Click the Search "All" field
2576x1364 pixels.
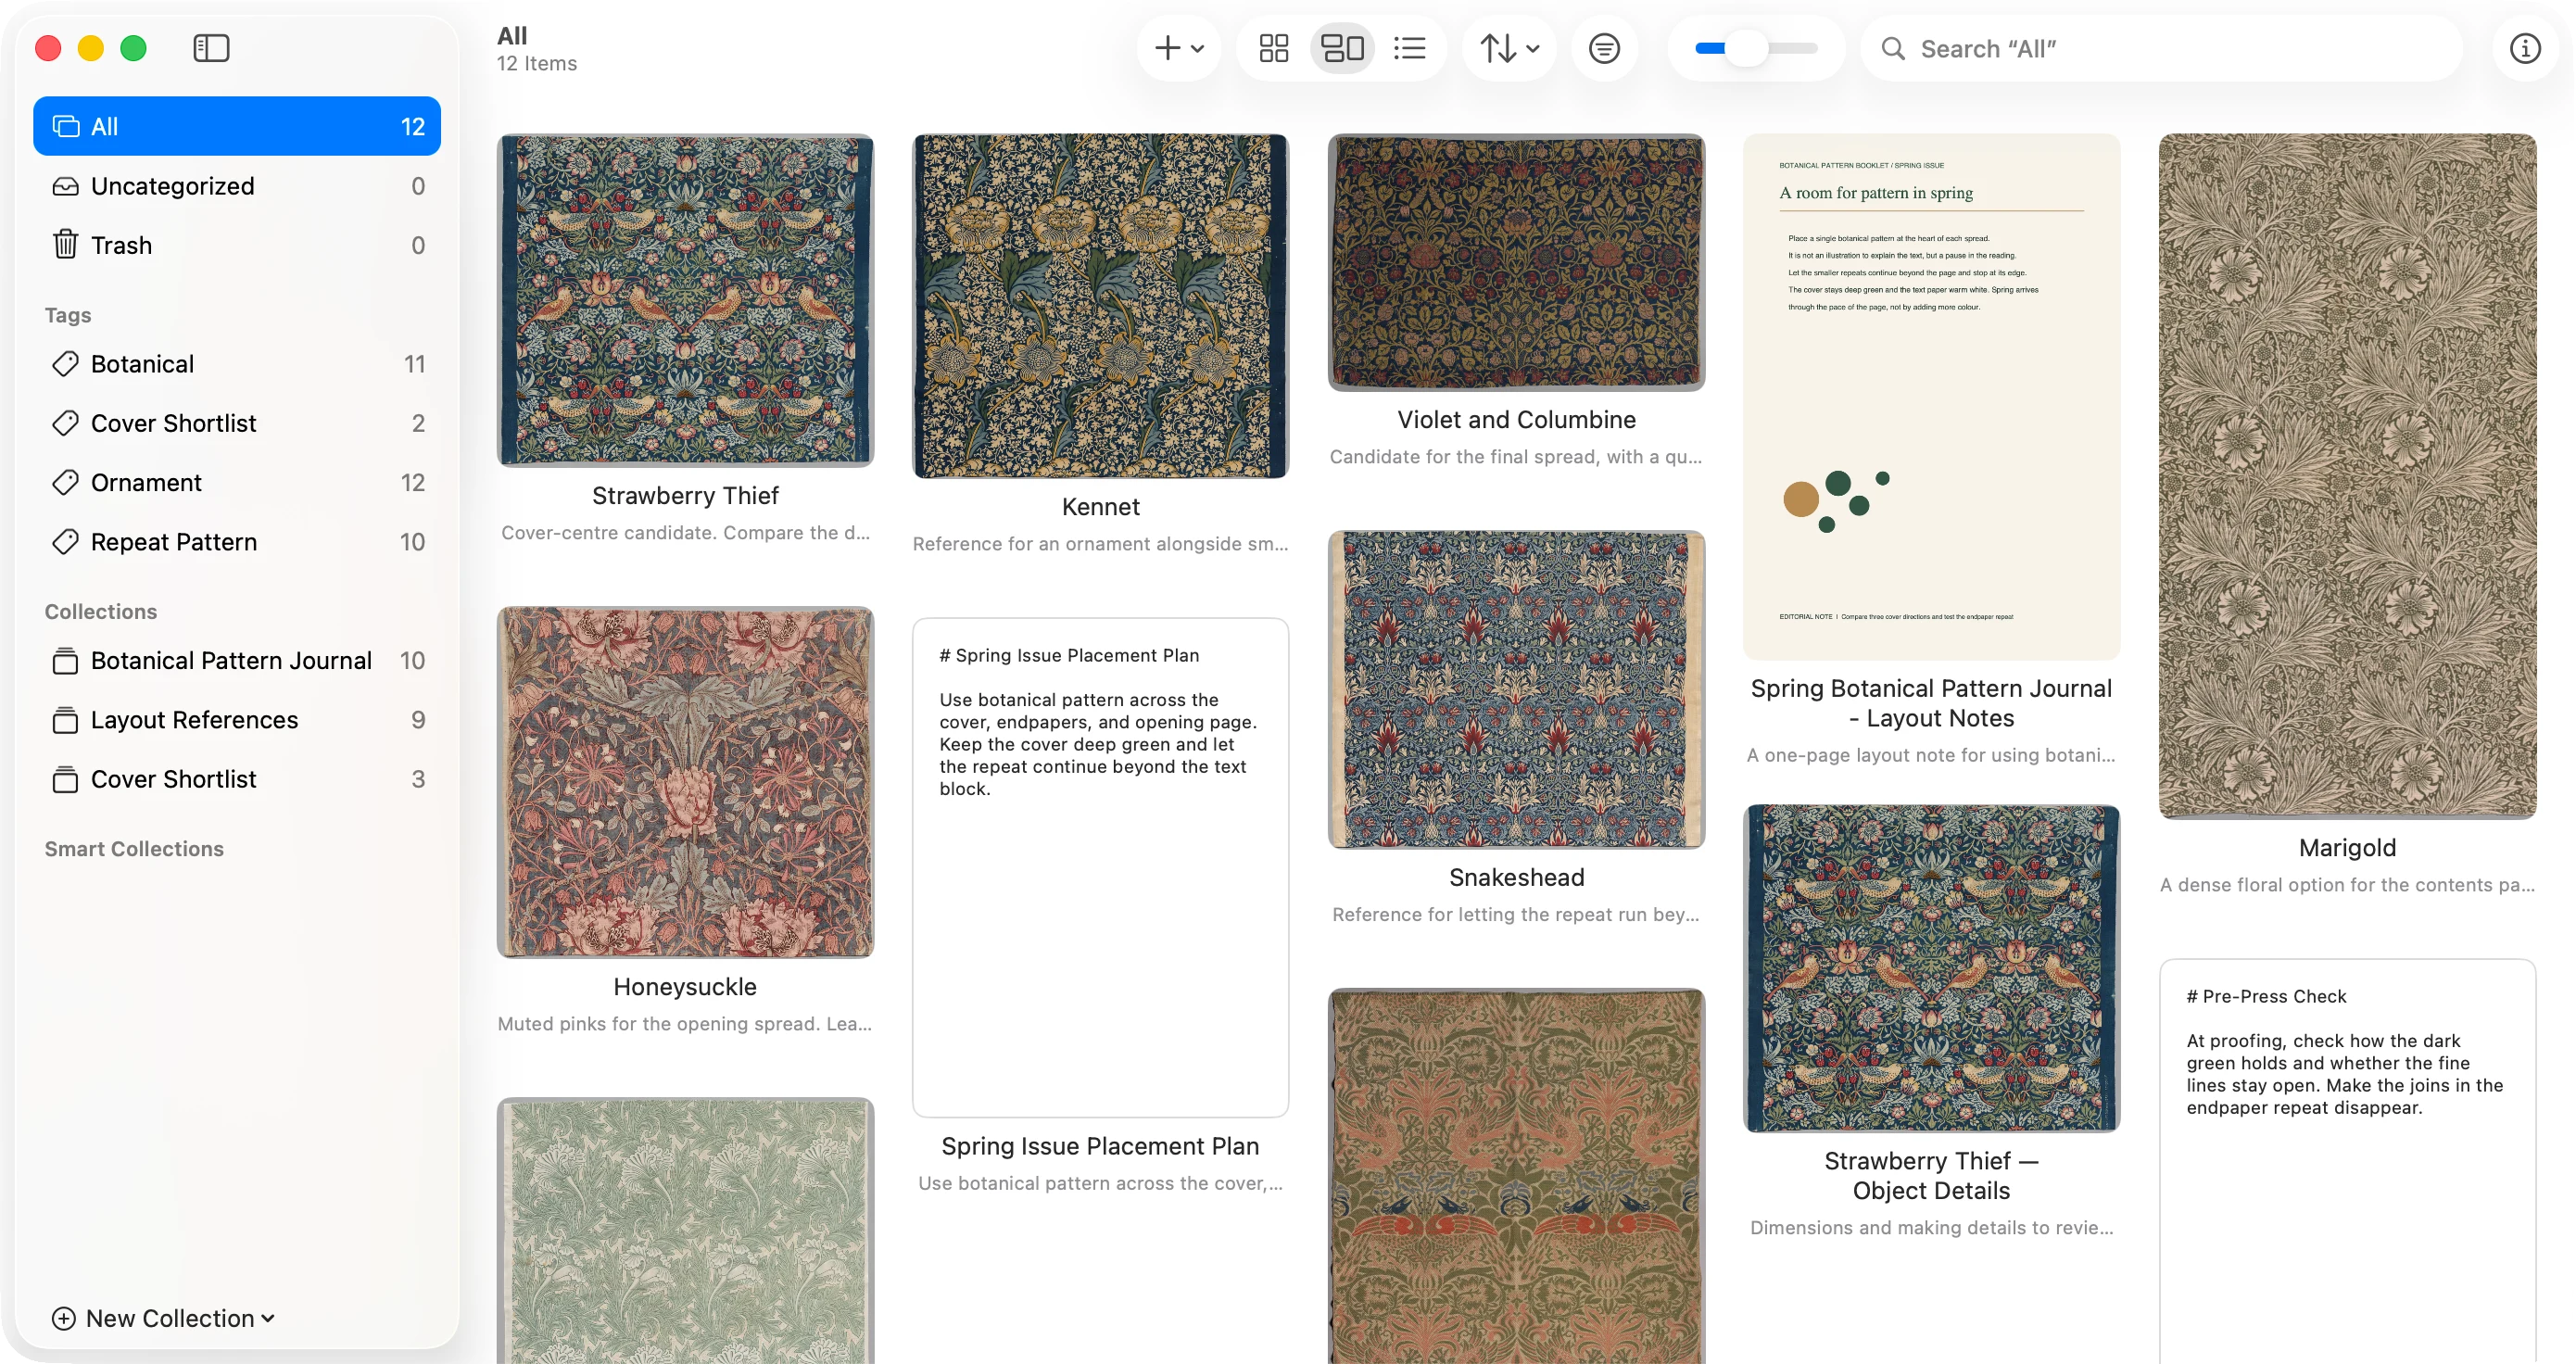tap(2160, 48)
